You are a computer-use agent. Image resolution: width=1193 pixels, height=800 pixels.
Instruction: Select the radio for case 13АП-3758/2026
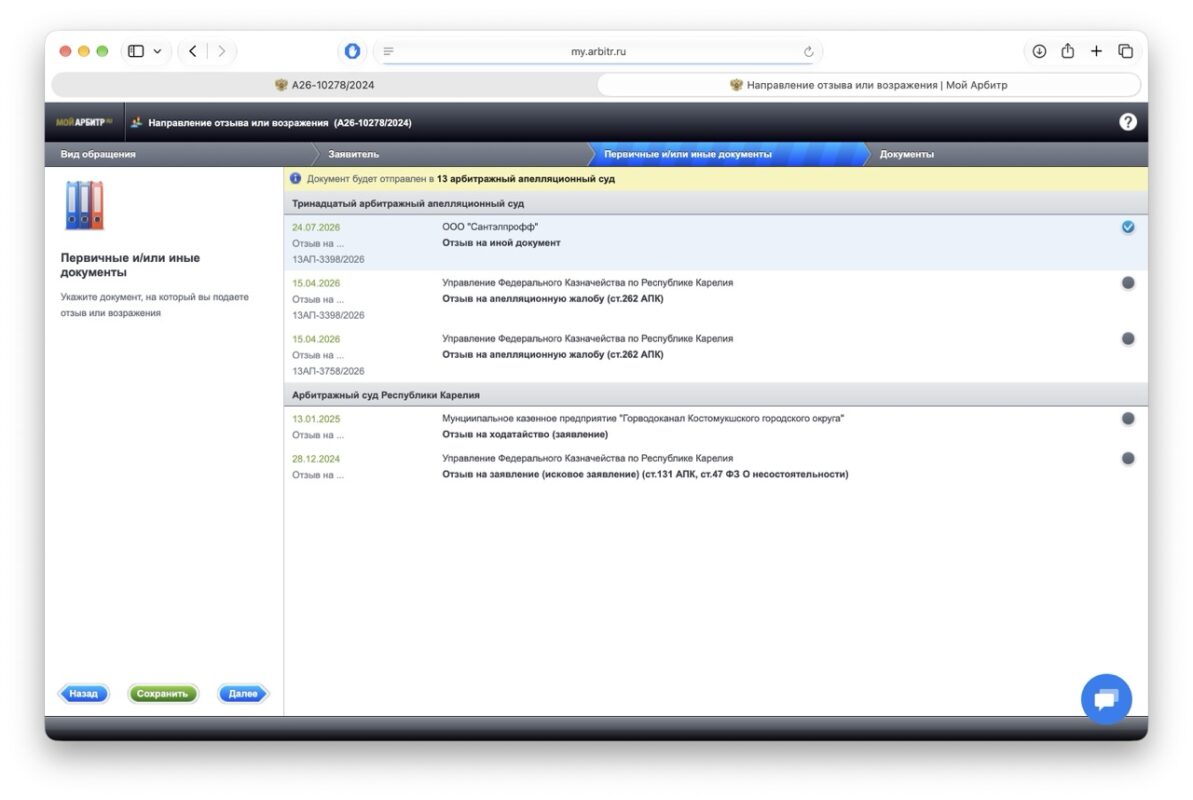coord(1128,339)
